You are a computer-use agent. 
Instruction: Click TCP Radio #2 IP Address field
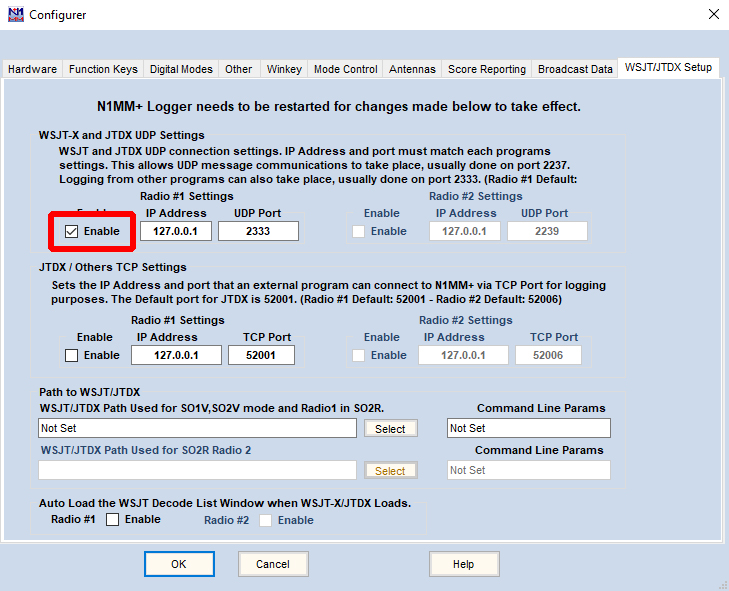tap(463, 355)
